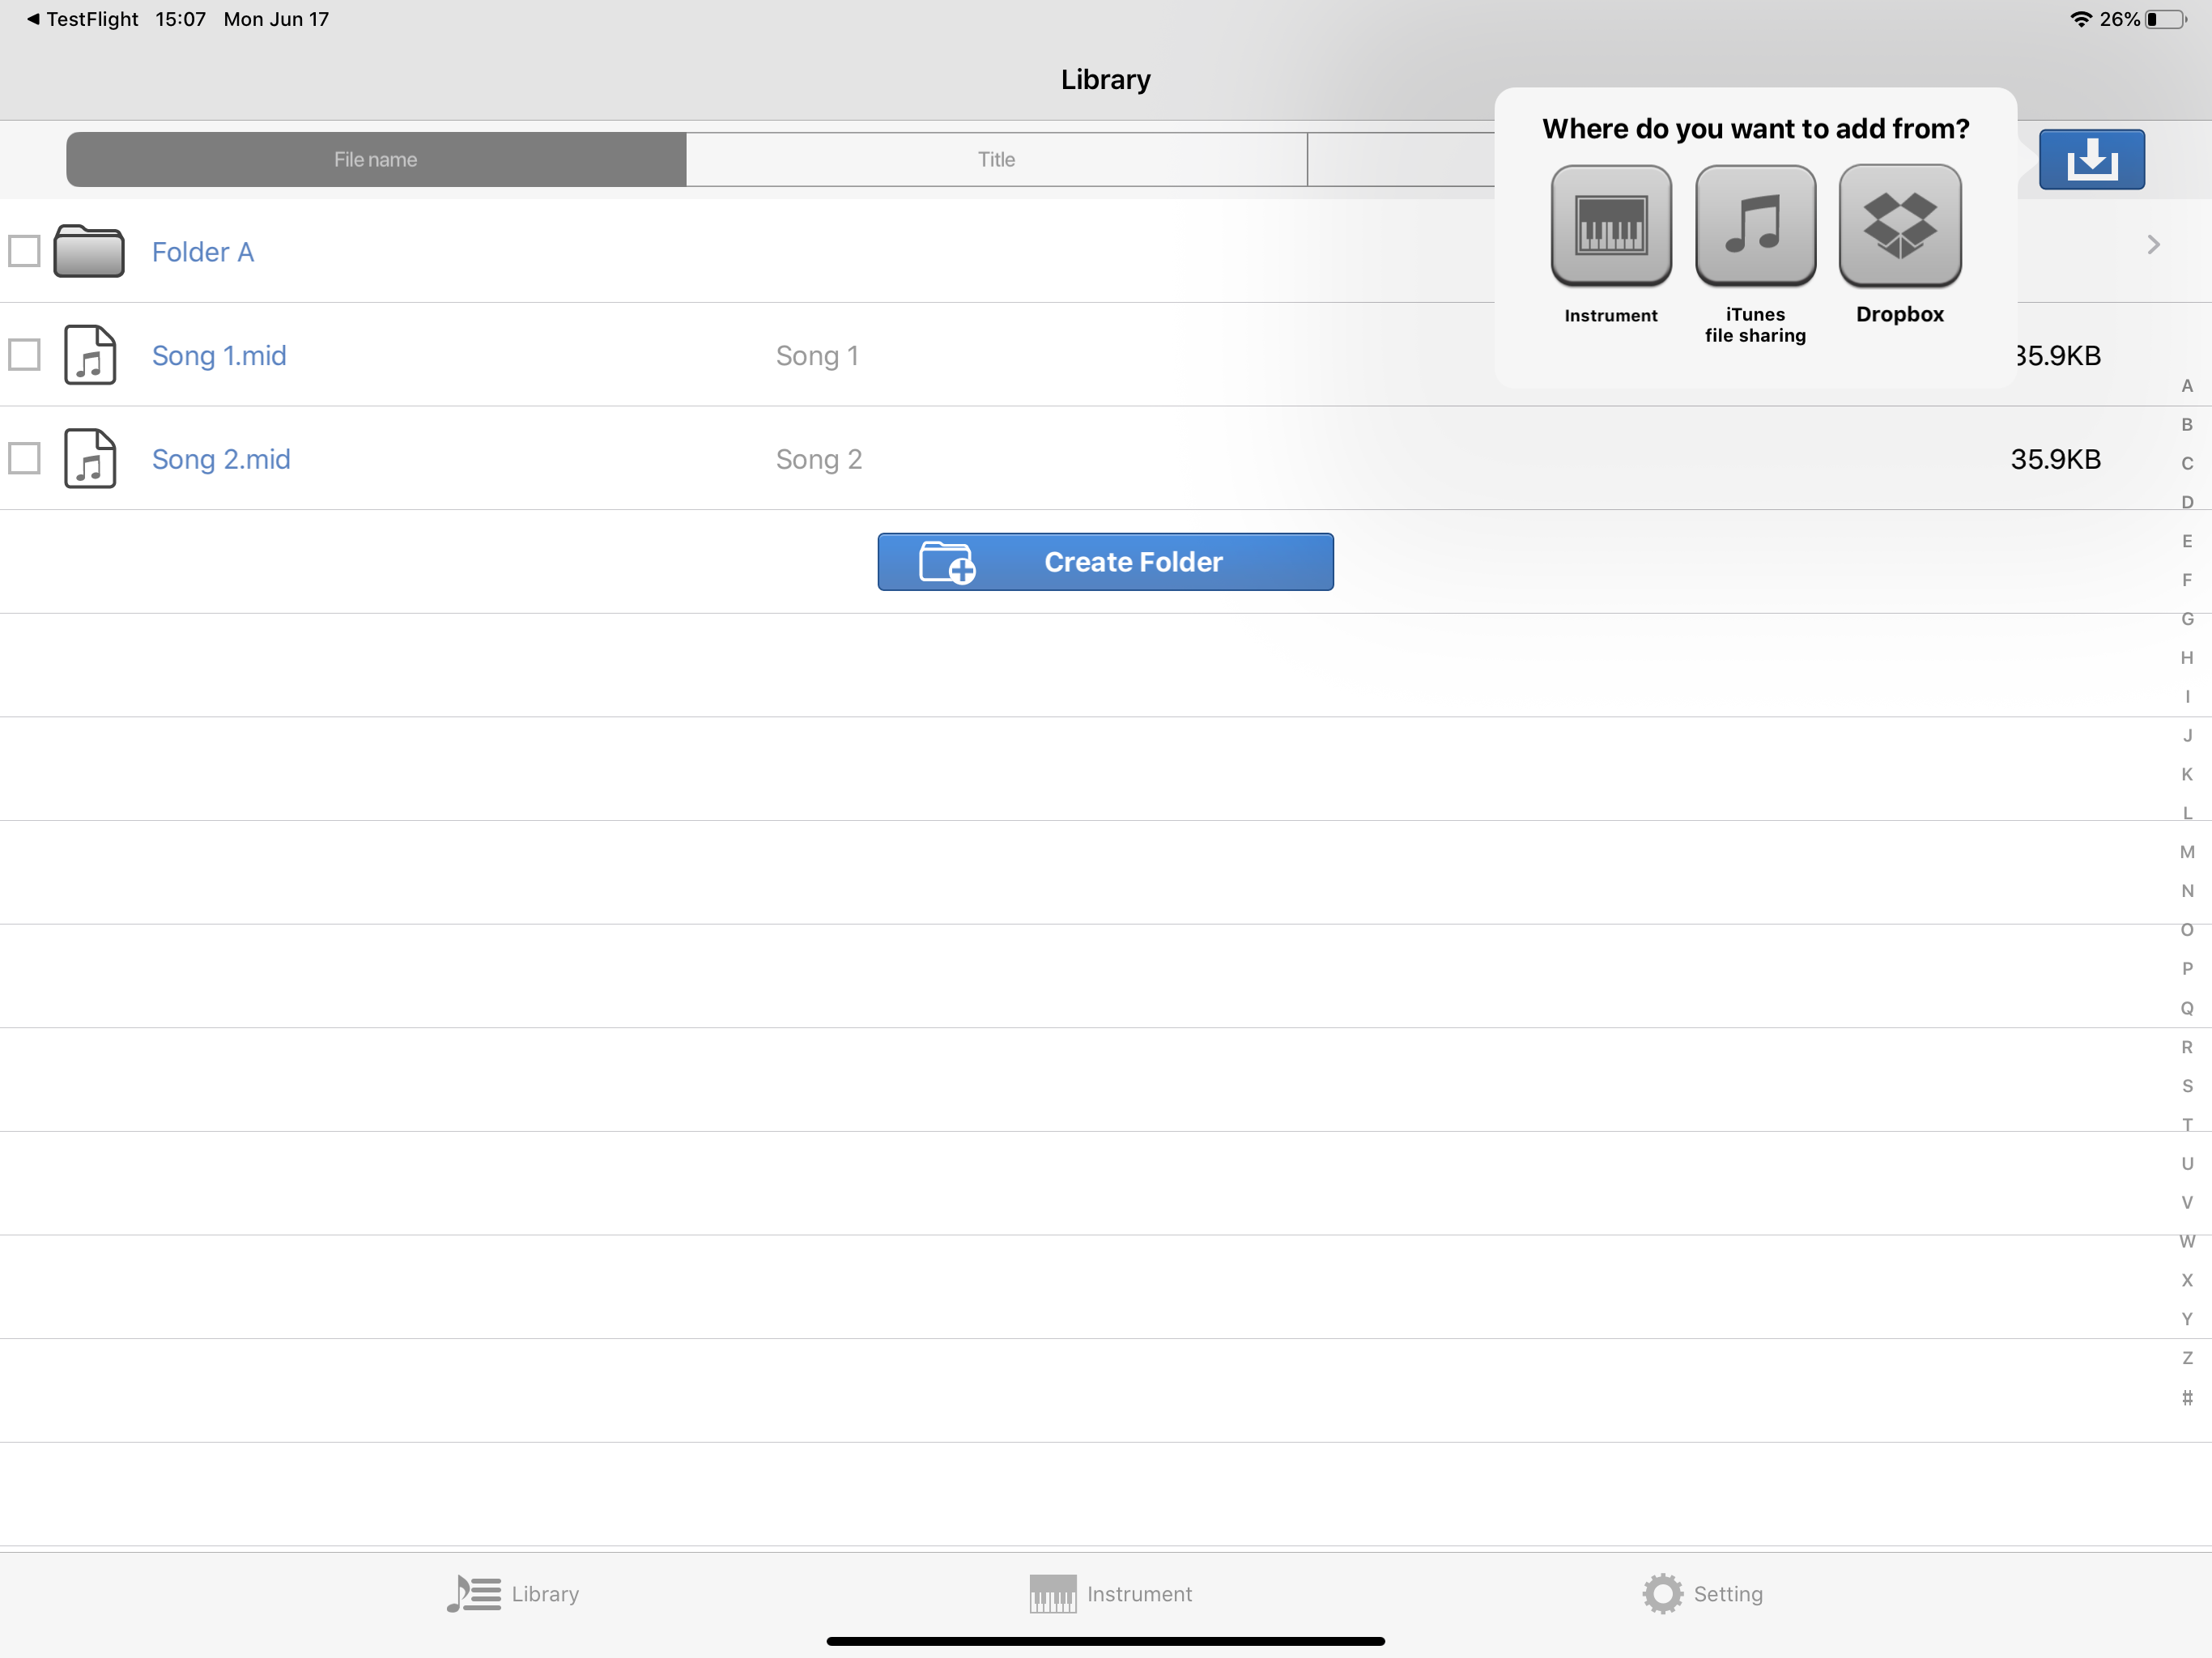Sort by the Title segment
This screenshot has height=1658, width=2212.
click(996, 159)
